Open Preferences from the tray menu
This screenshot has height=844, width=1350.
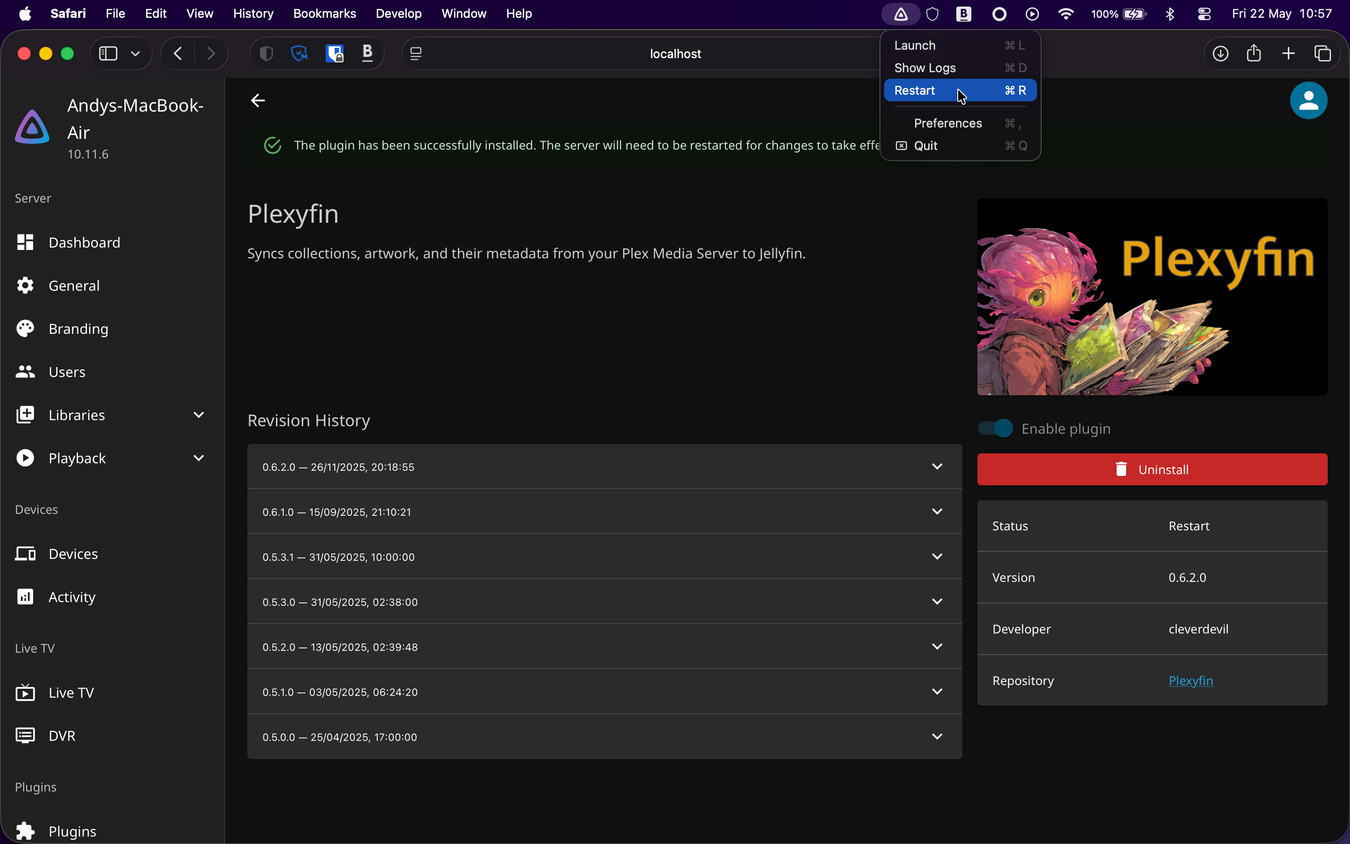coord(960,123)
